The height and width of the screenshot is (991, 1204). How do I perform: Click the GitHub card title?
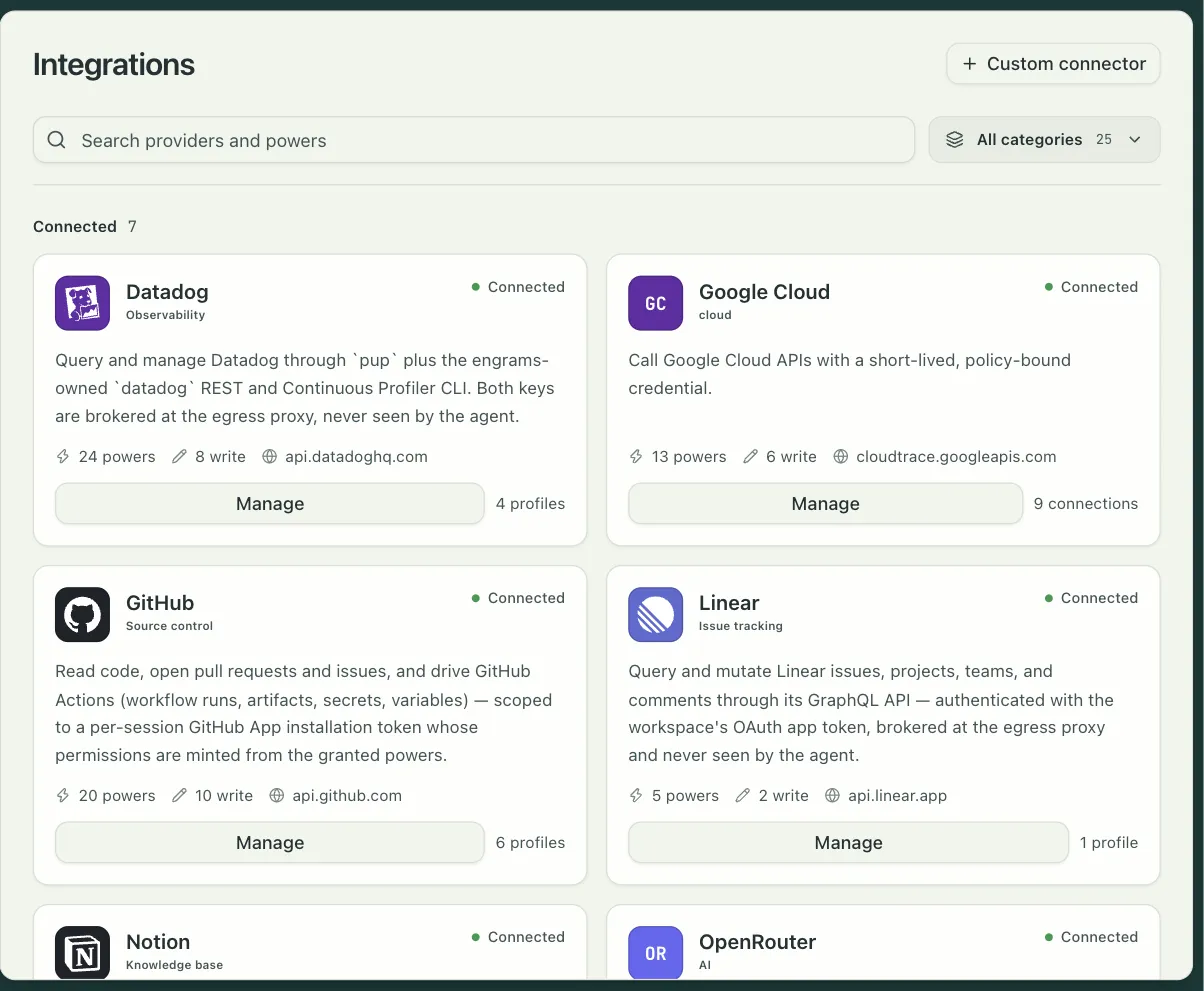(x=160, y=603)
